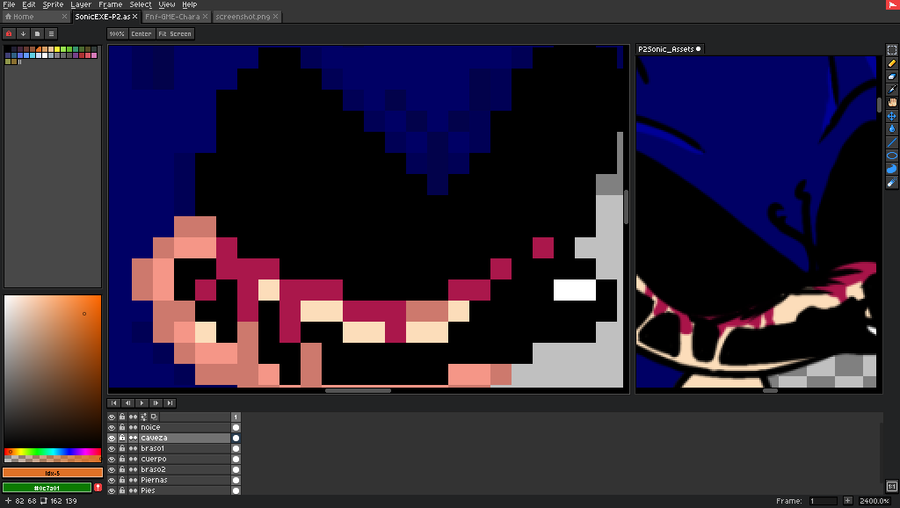Adjust the rainbow hue slider
This screenshot has height=508, width=900.
52,452
